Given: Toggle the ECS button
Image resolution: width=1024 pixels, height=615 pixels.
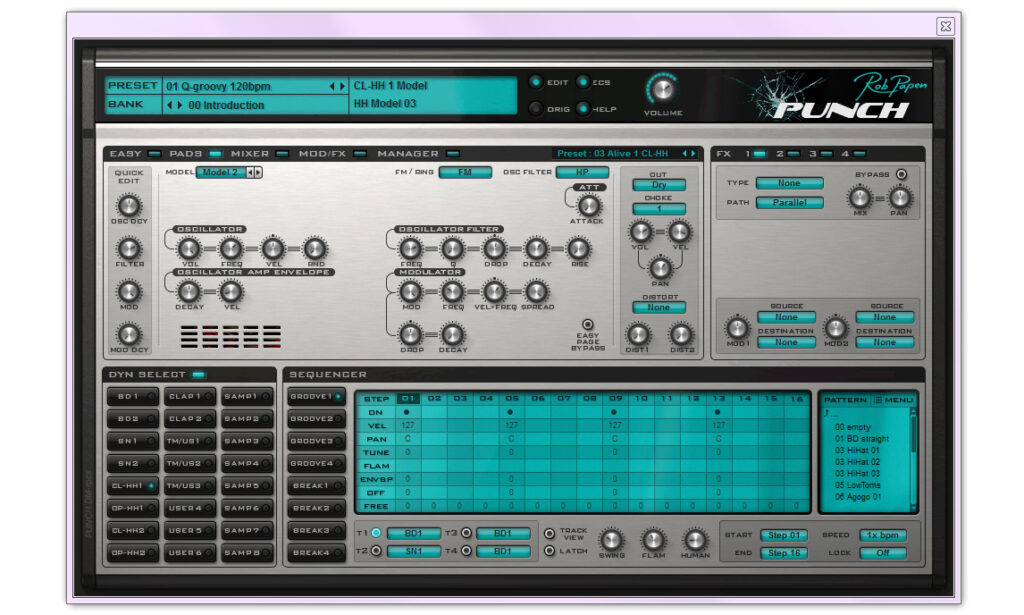Looking at the screenshot, I should 583,82.
